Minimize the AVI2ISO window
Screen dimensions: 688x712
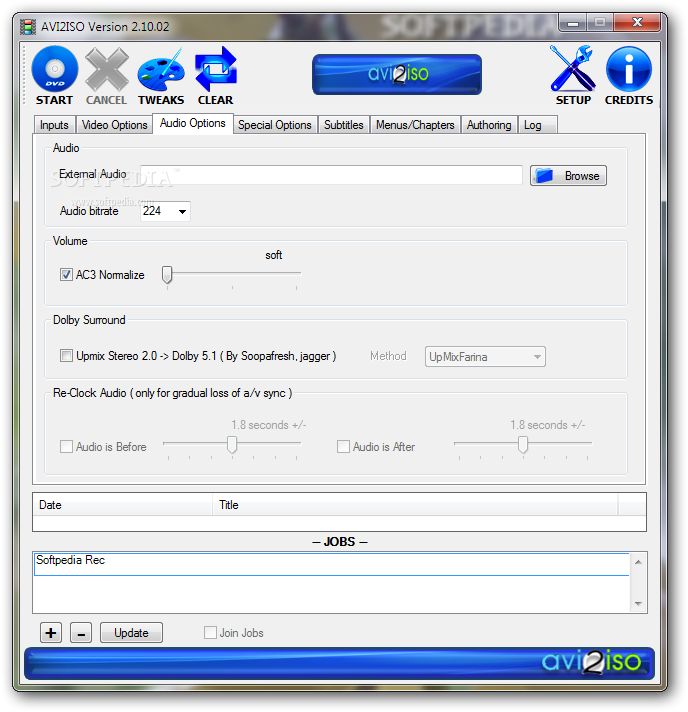(573, 23)
